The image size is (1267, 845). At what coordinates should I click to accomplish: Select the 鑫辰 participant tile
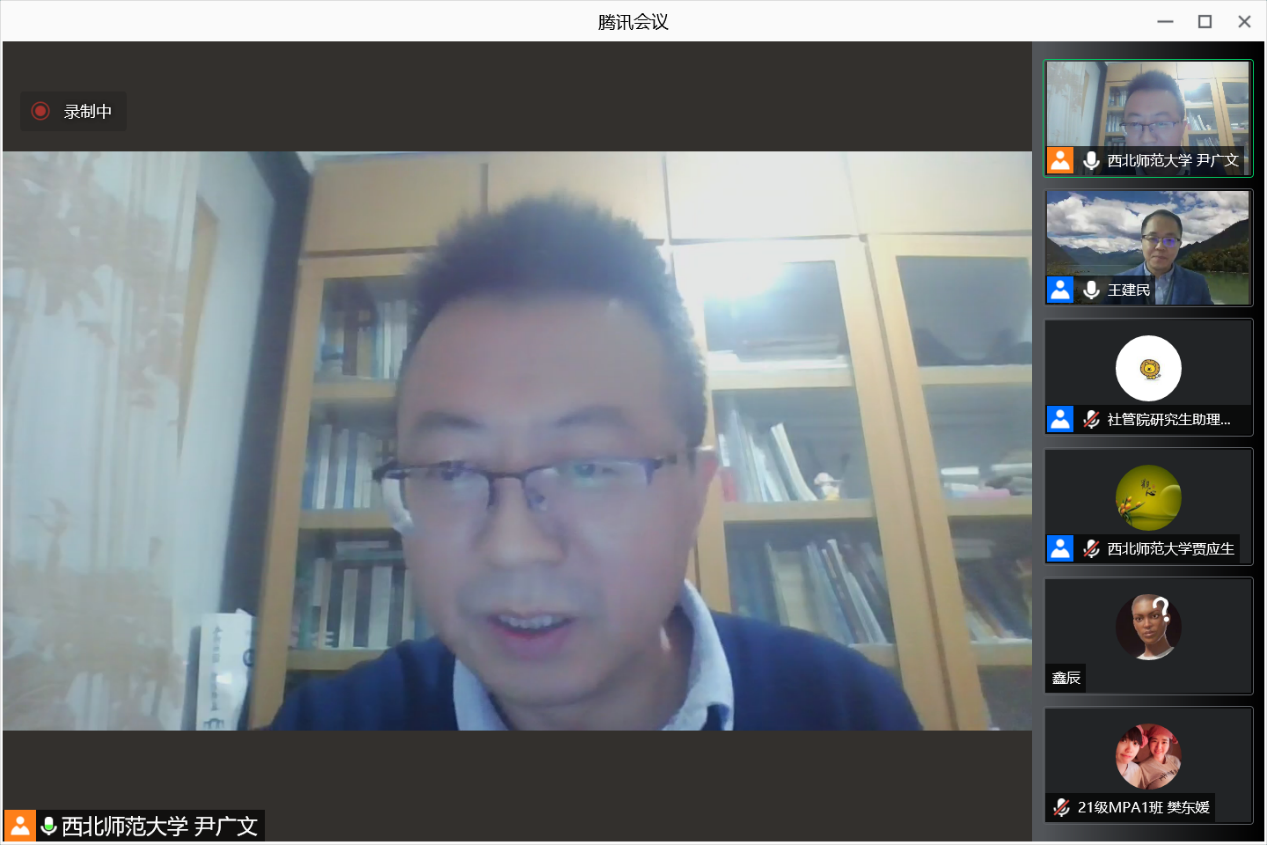tap(1148, 635)
